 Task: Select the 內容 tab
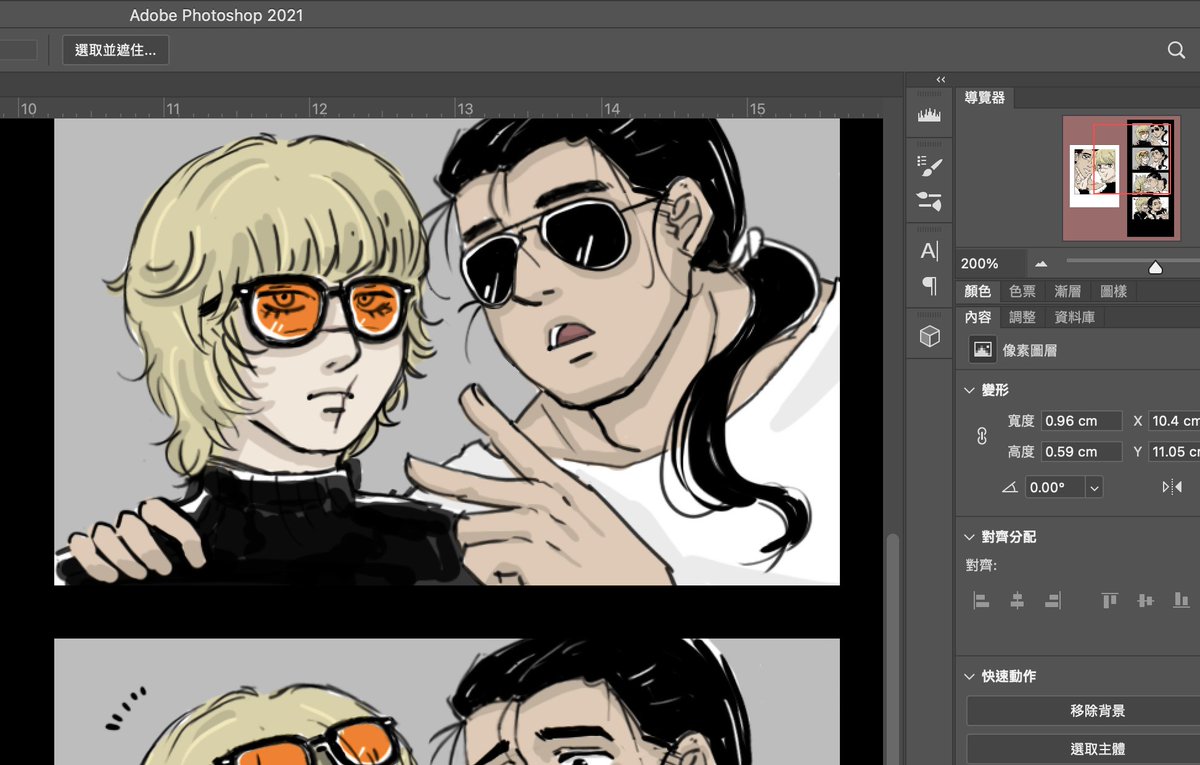(x=977, y=317)
